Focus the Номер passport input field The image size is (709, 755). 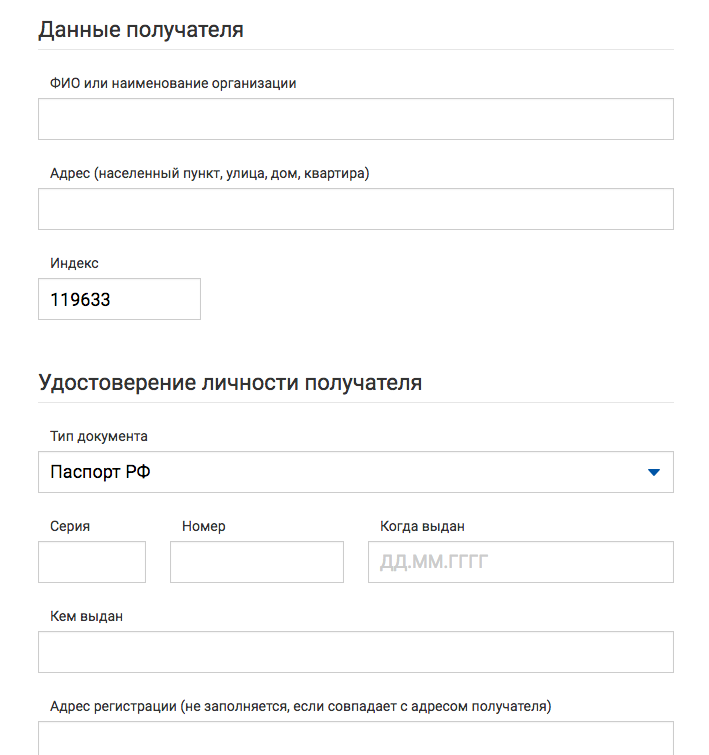tap(257, 562)
